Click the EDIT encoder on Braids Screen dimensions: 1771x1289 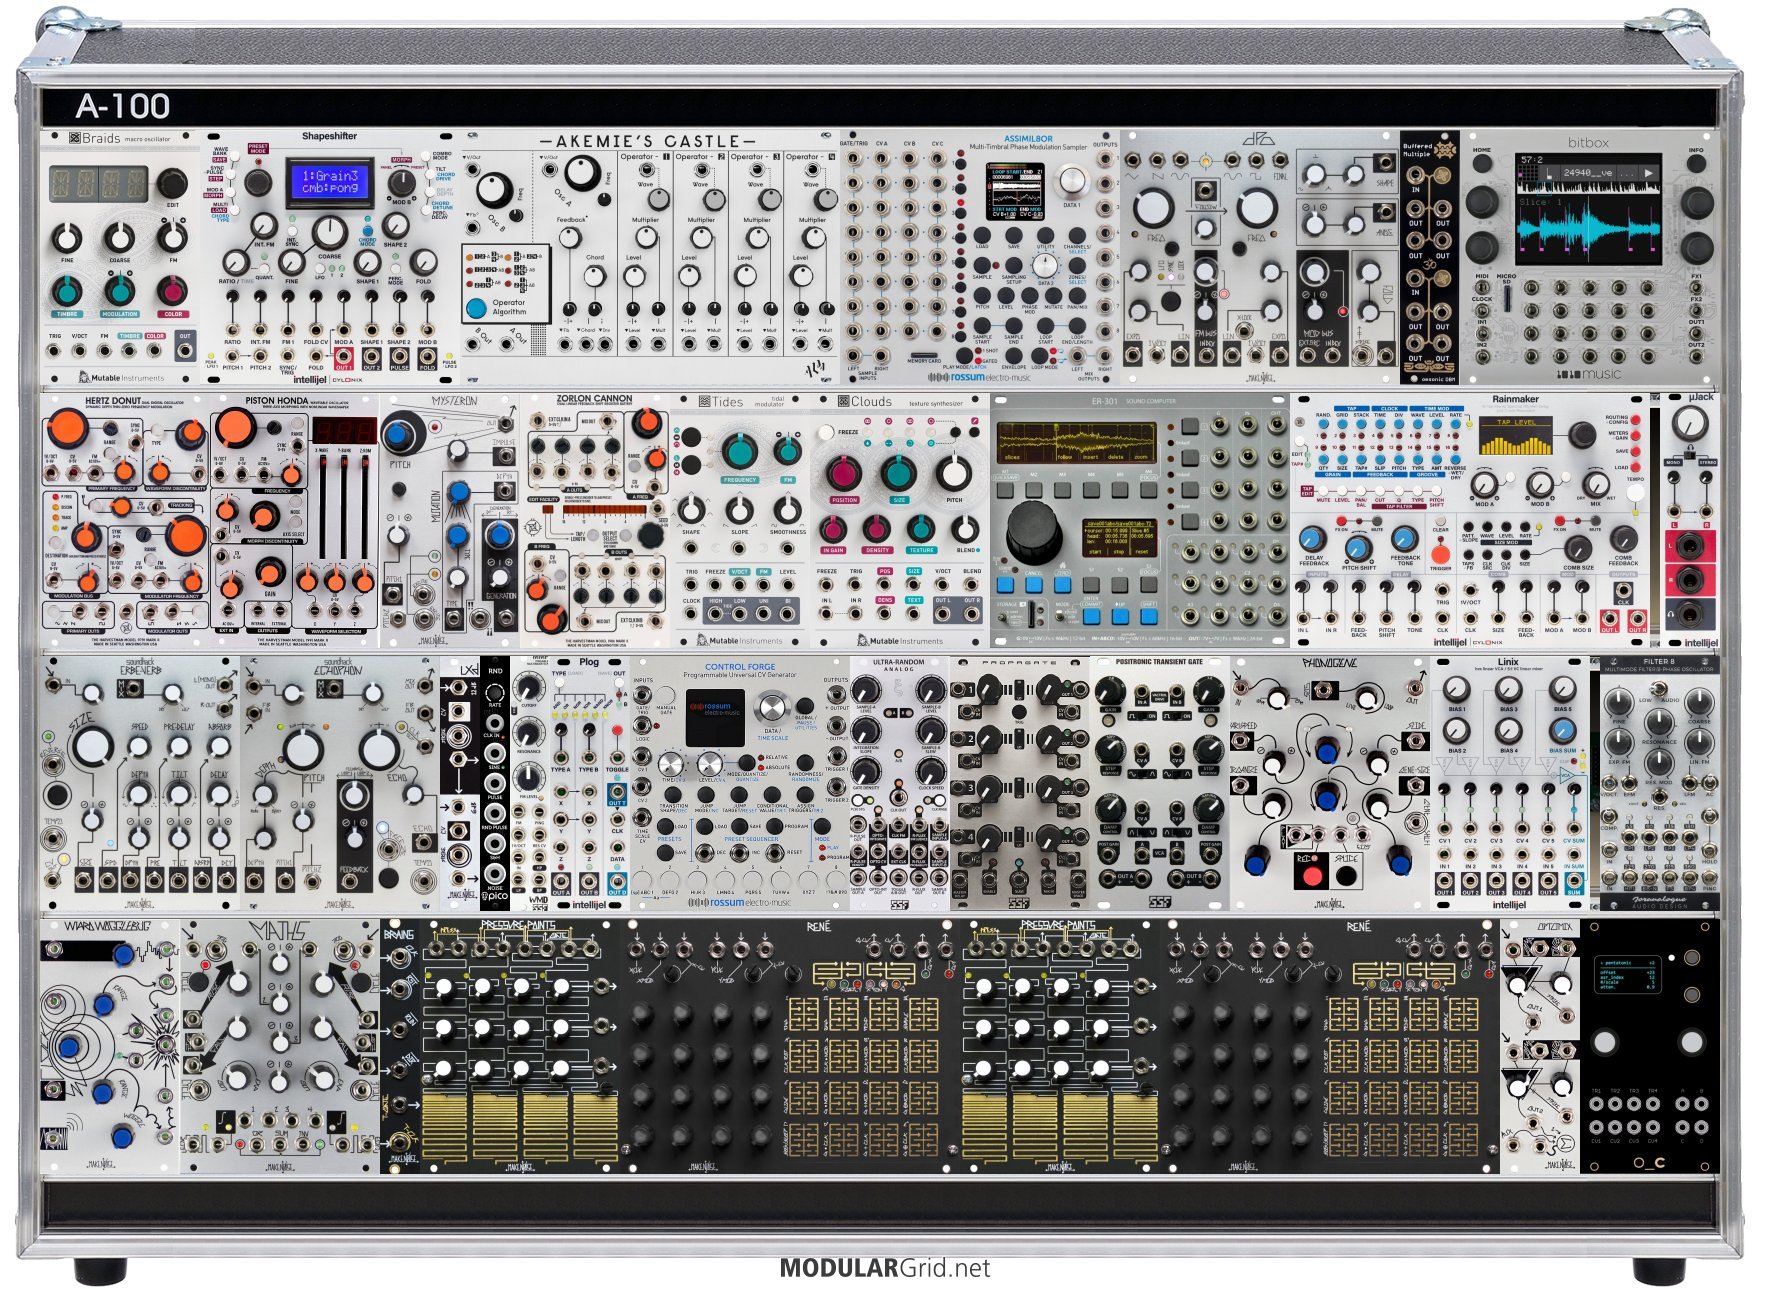(172, 183)
